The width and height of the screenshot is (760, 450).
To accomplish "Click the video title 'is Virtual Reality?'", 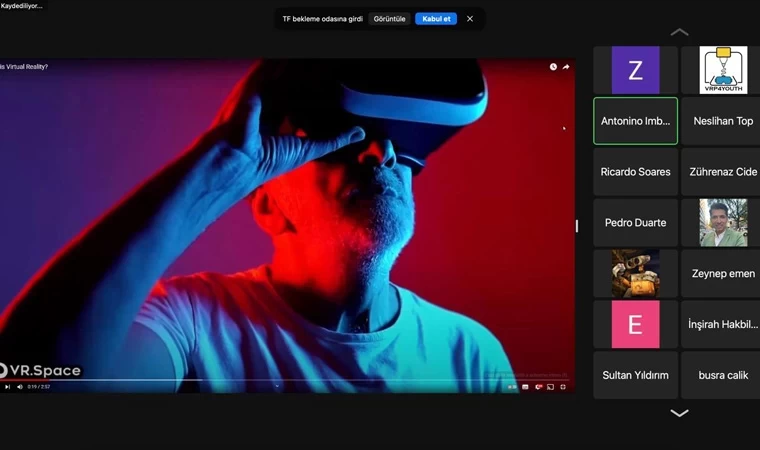I will pyautogui.click(x=24, y=67).
